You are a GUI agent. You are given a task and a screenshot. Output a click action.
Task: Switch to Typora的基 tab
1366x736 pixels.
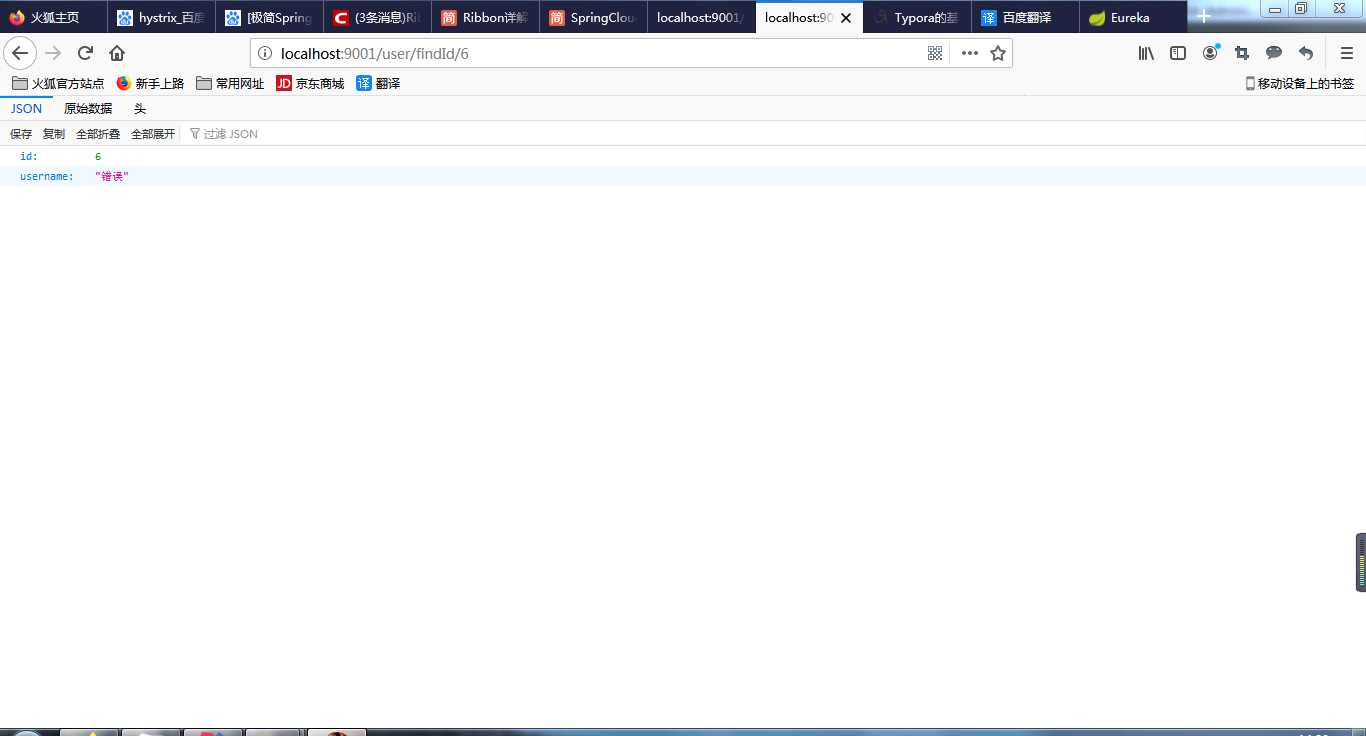point(917,17)
